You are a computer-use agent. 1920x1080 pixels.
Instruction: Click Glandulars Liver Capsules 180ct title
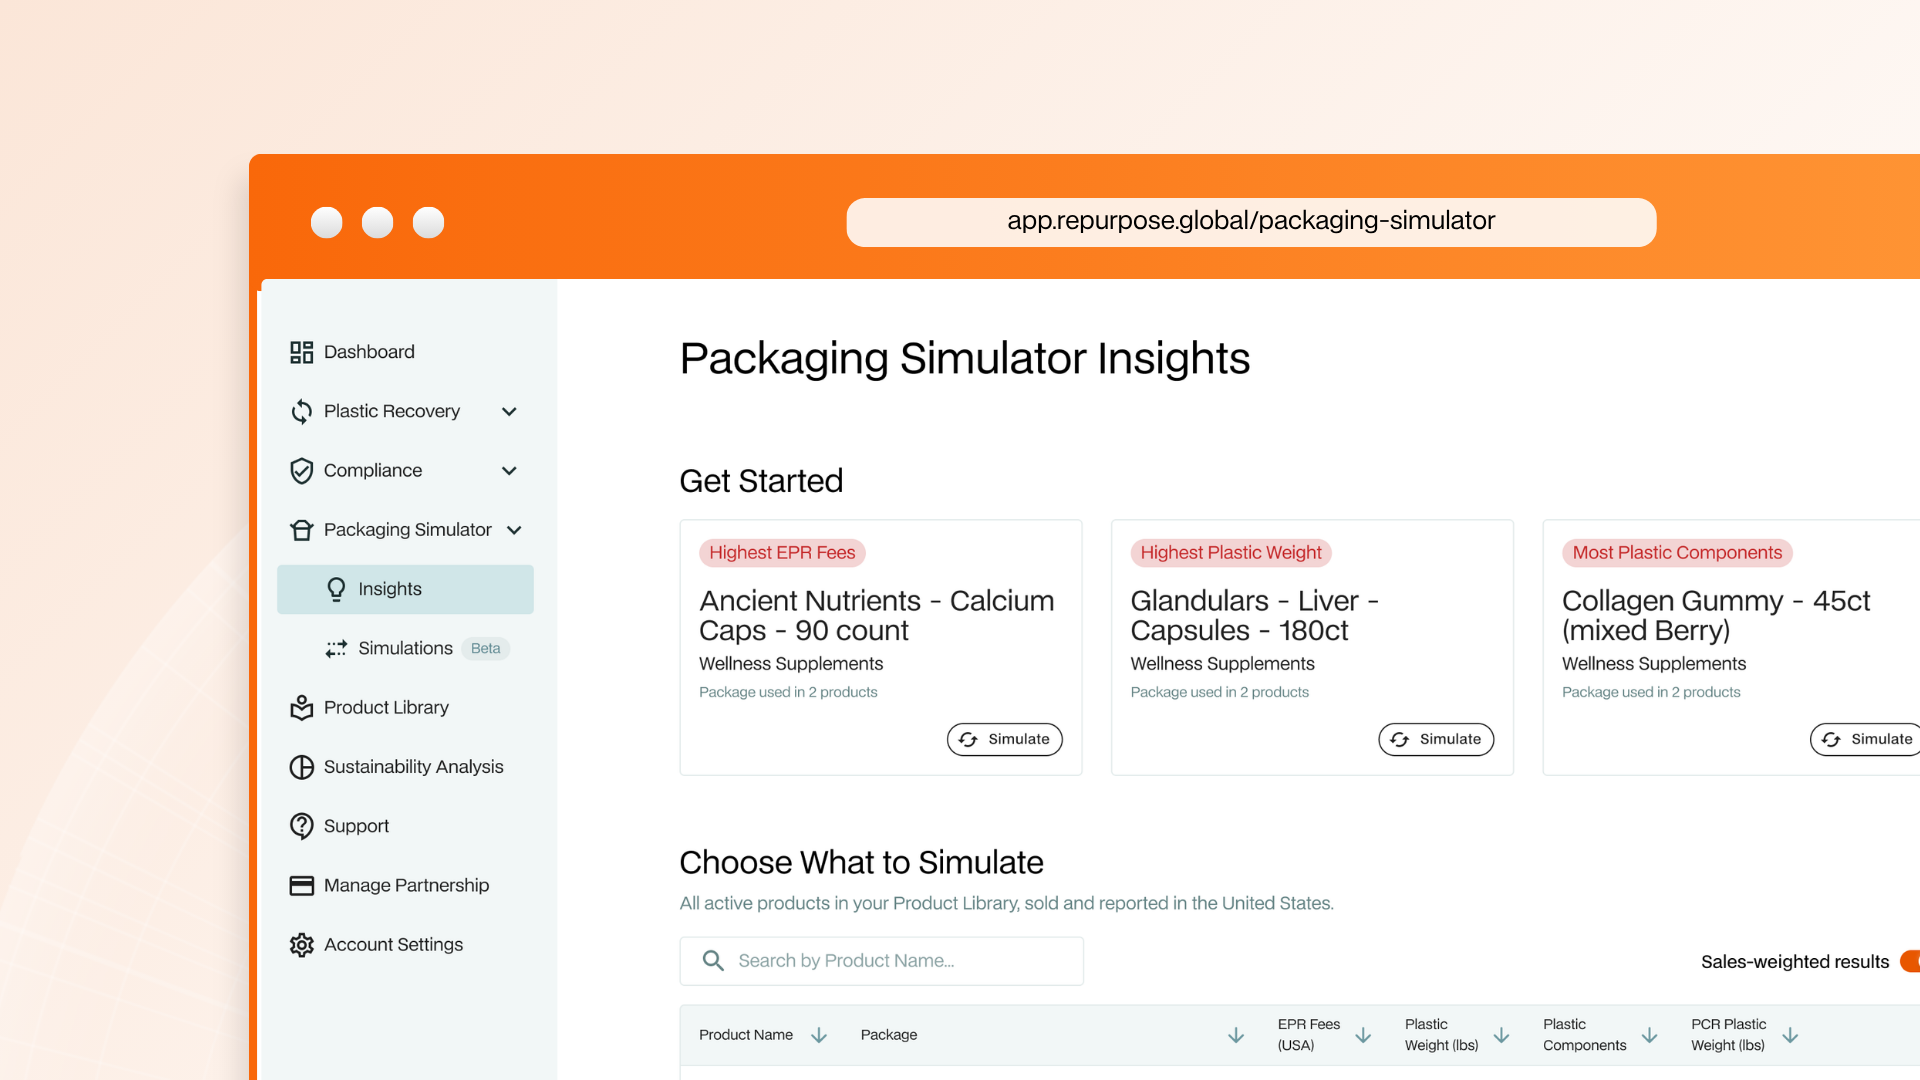coord(1254,615)
